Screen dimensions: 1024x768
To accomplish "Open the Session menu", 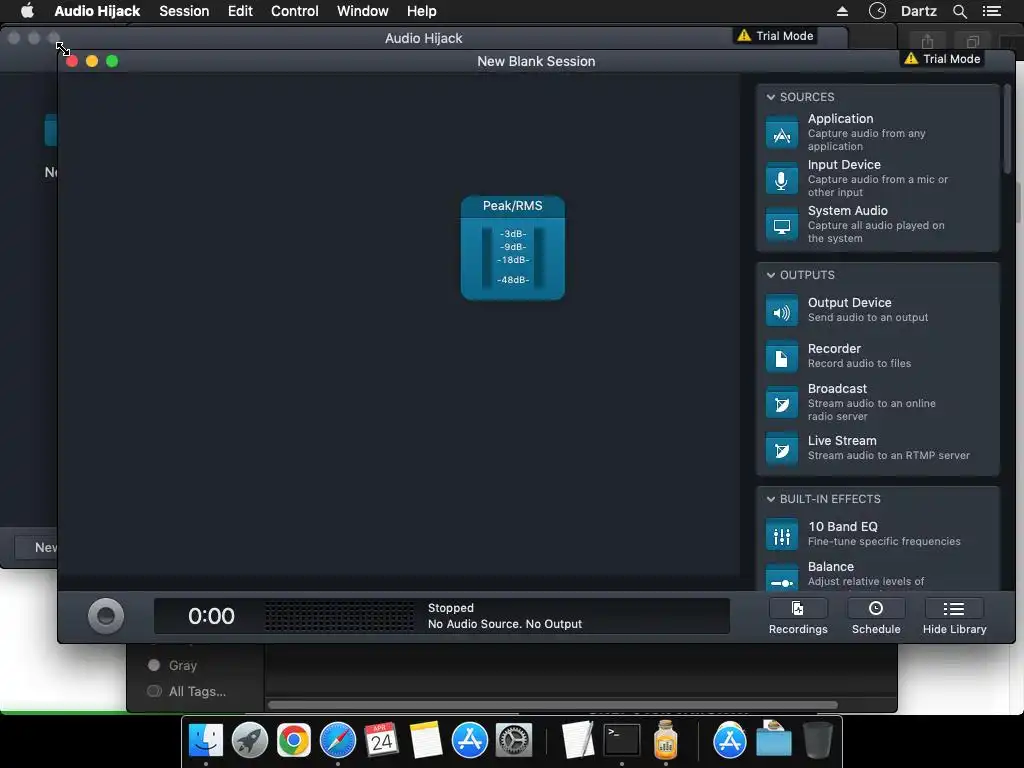I will pyautogui.click(x=184, y=11).
